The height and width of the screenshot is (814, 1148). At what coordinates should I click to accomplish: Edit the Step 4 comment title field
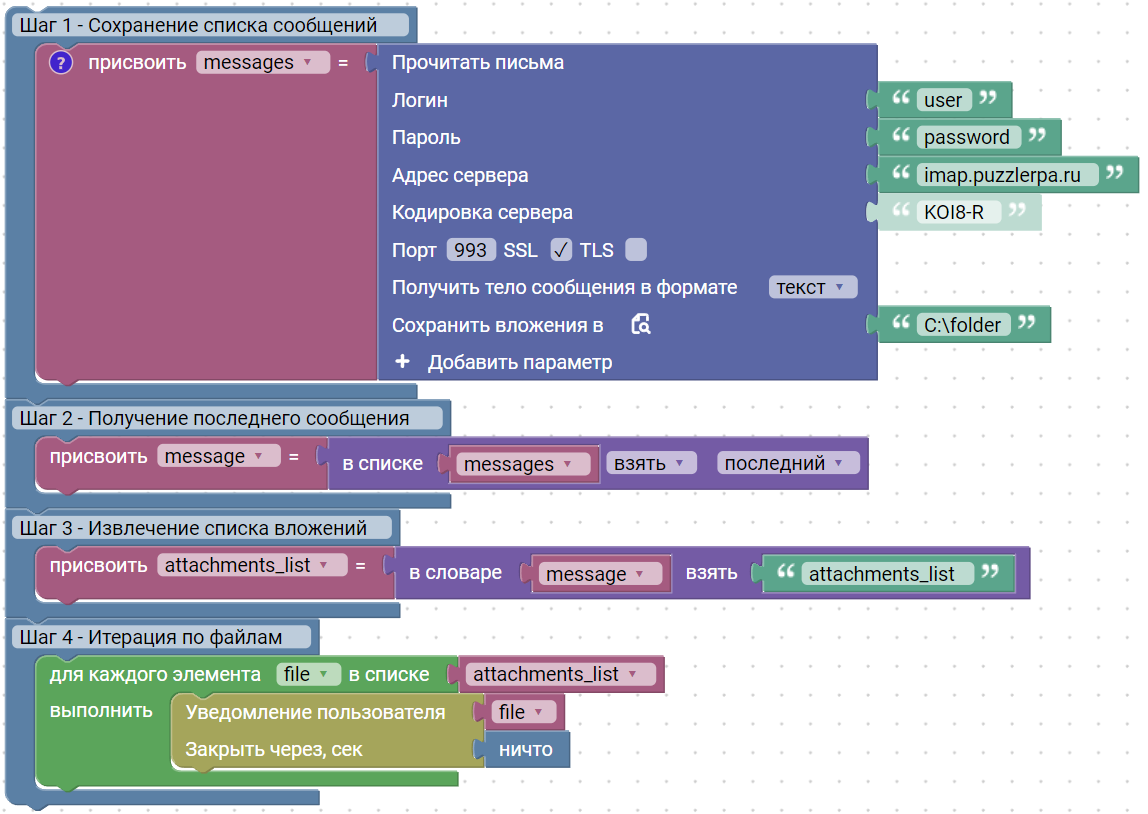(161, 638)
